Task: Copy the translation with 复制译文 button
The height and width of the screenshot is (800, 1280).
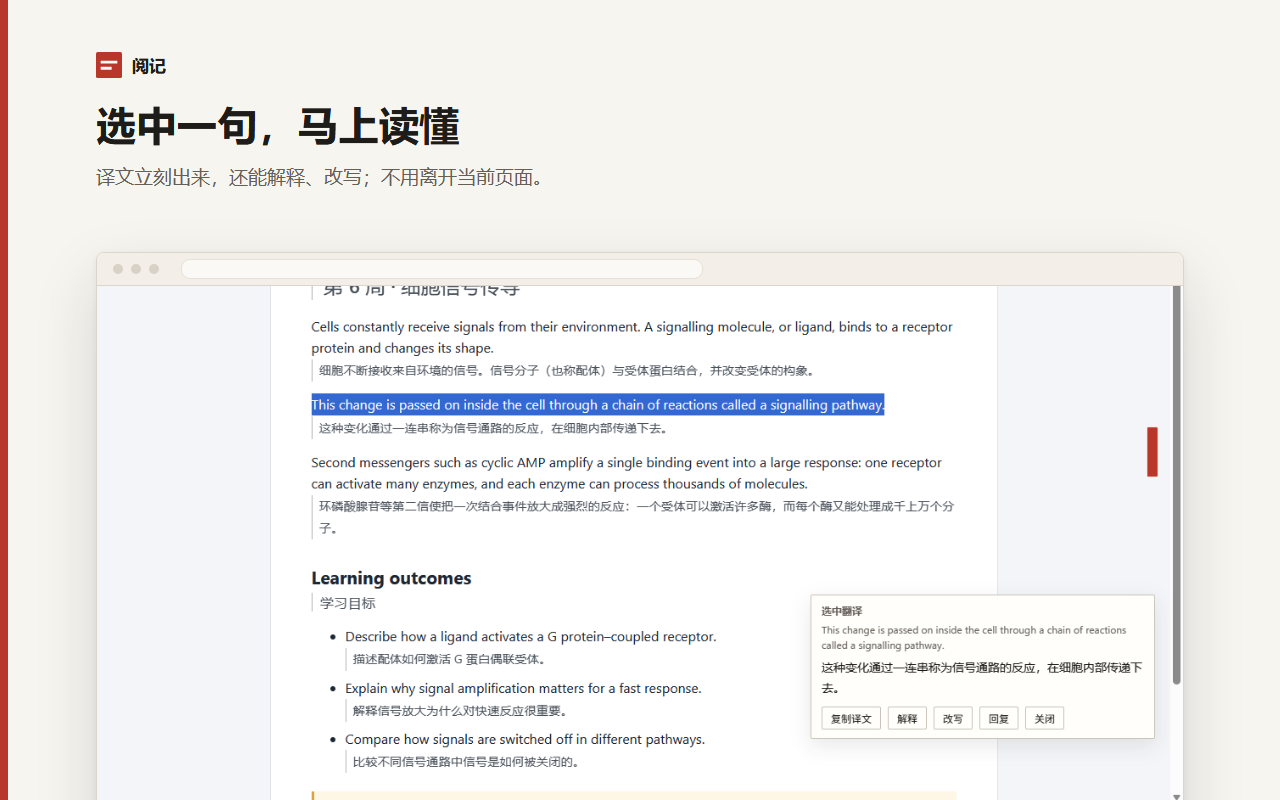Action: (x=851, y=718)
